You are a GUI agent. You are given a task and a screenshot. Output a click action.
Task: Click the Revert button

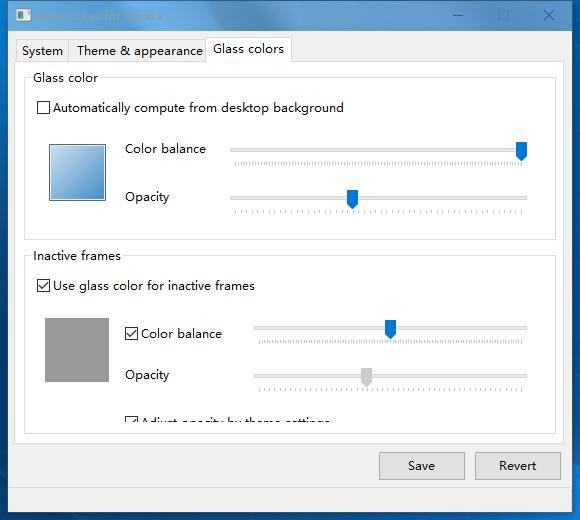518,466
